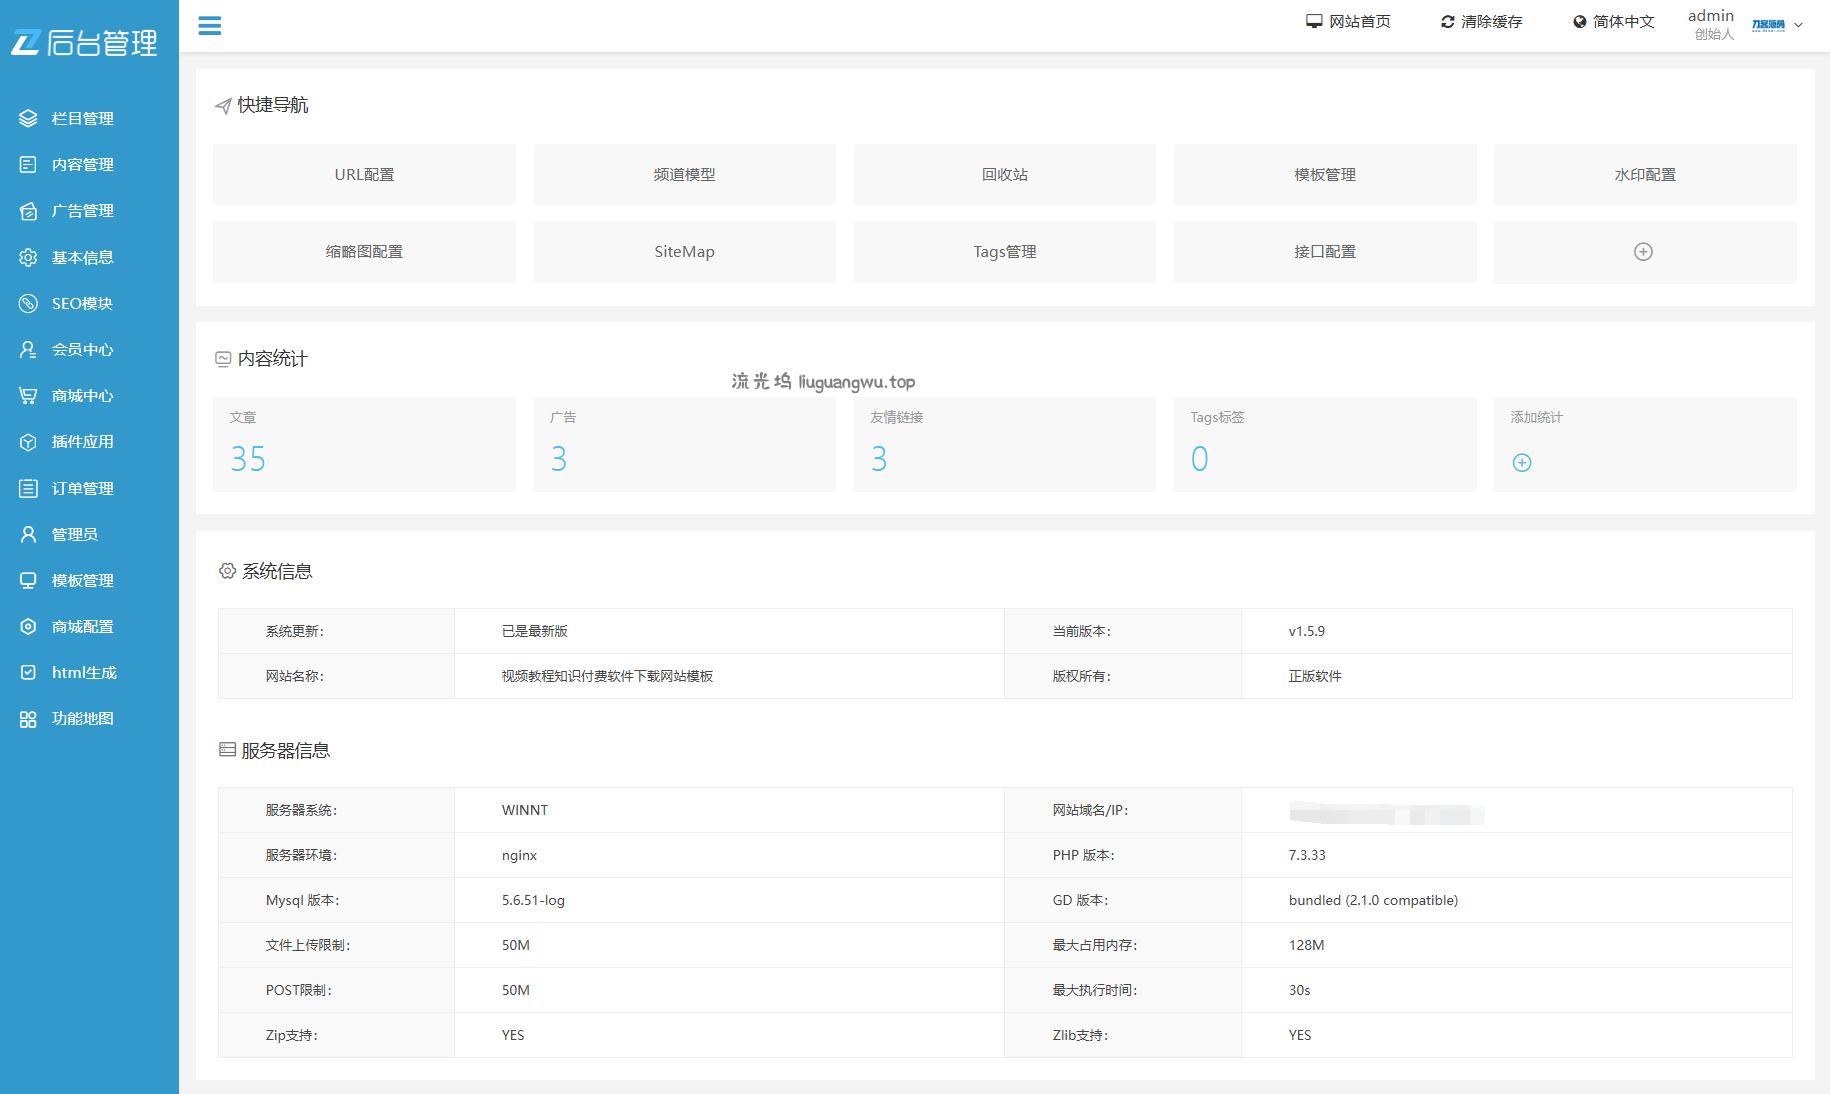Expand the admin account dropdown arrow
1830x1094 pixels.
coord(1798,25)
